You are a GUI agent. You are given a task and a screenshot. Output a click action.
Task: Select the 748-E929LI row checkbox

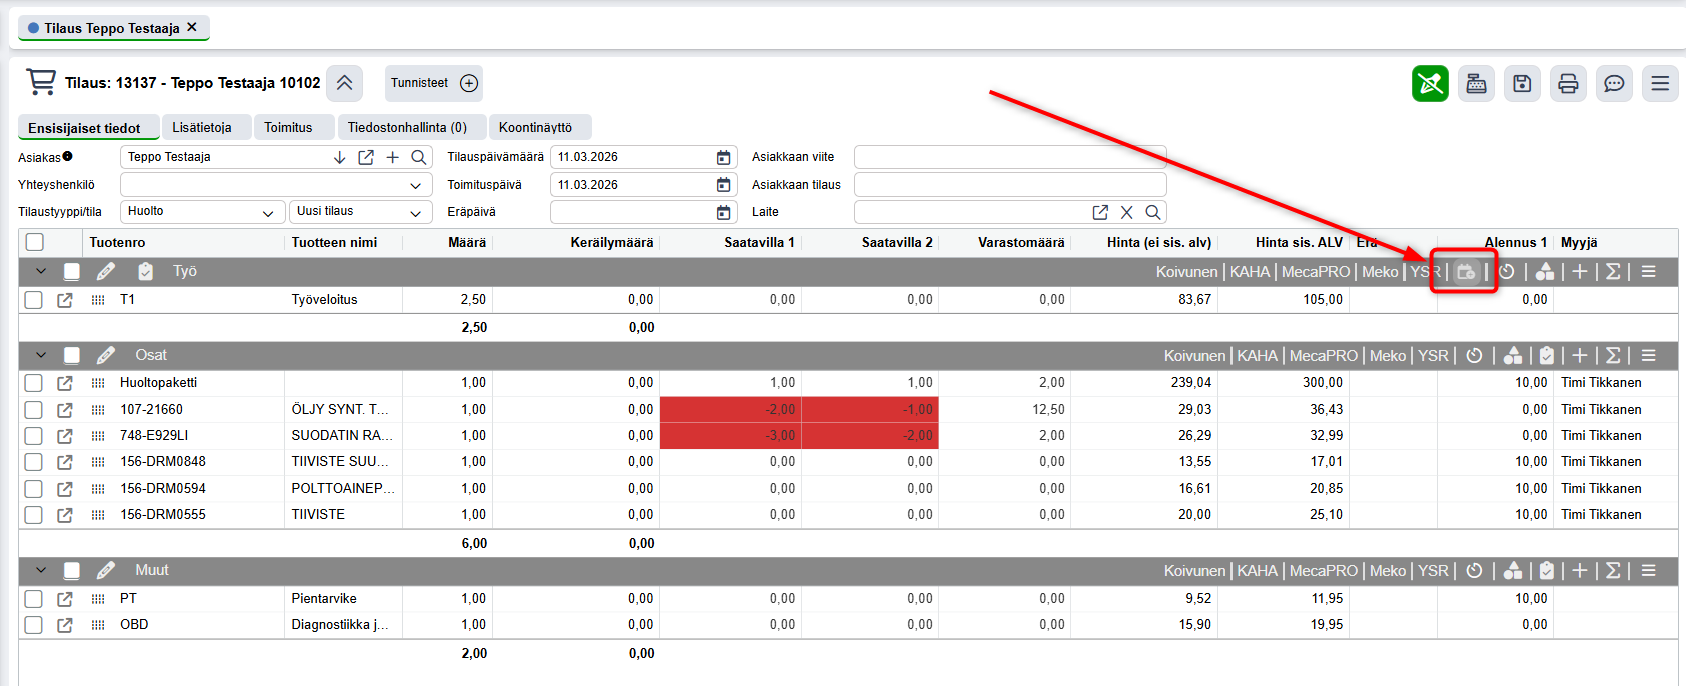tap(34, 436)
